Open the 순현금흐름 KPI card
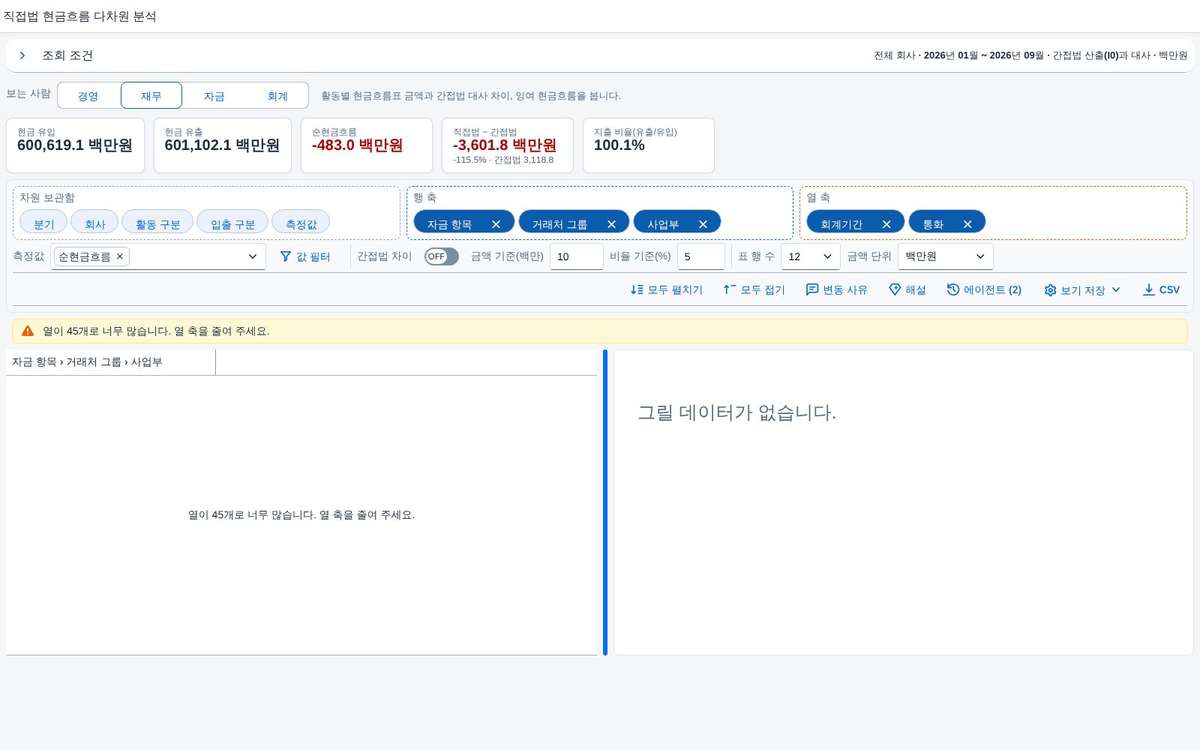Viewport: 1200px width, 750px height. coord(366,145)
